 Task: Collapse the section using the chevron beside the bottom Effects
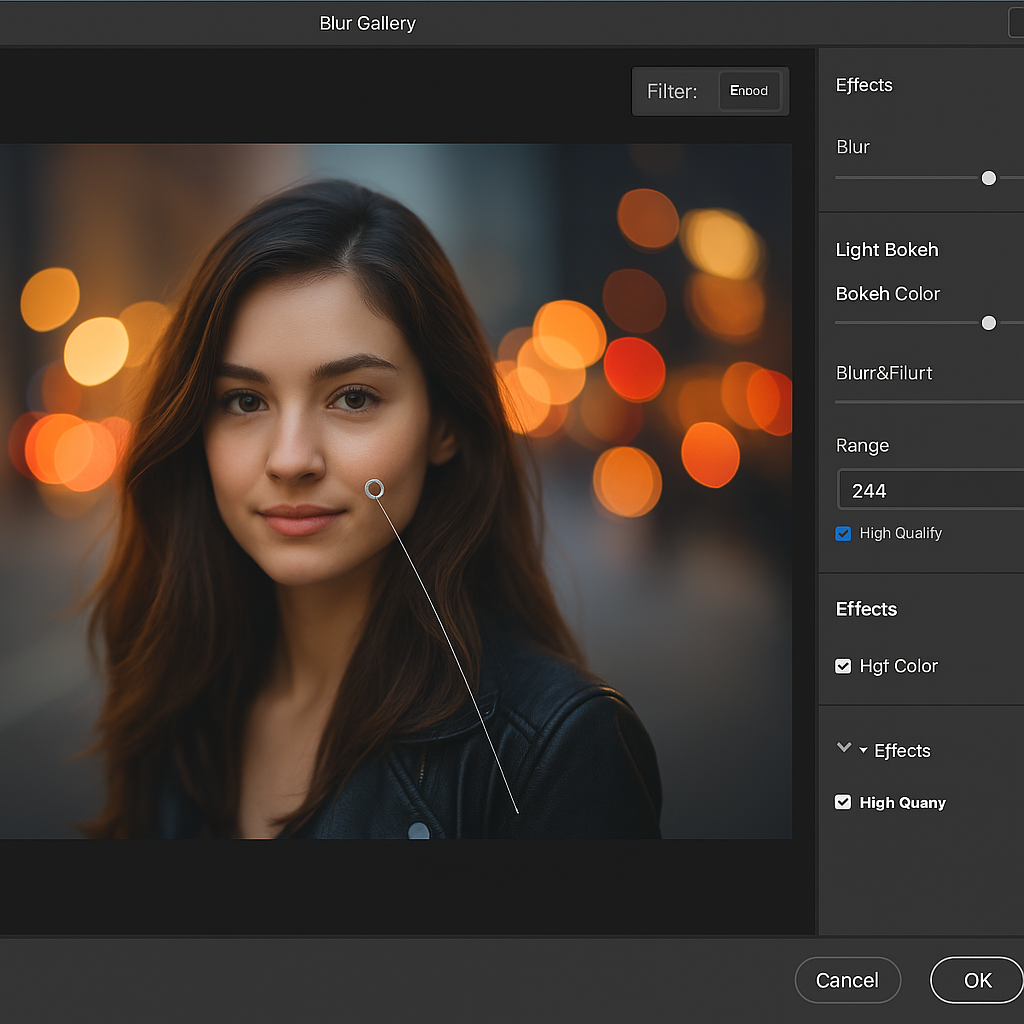pos(843,748)
